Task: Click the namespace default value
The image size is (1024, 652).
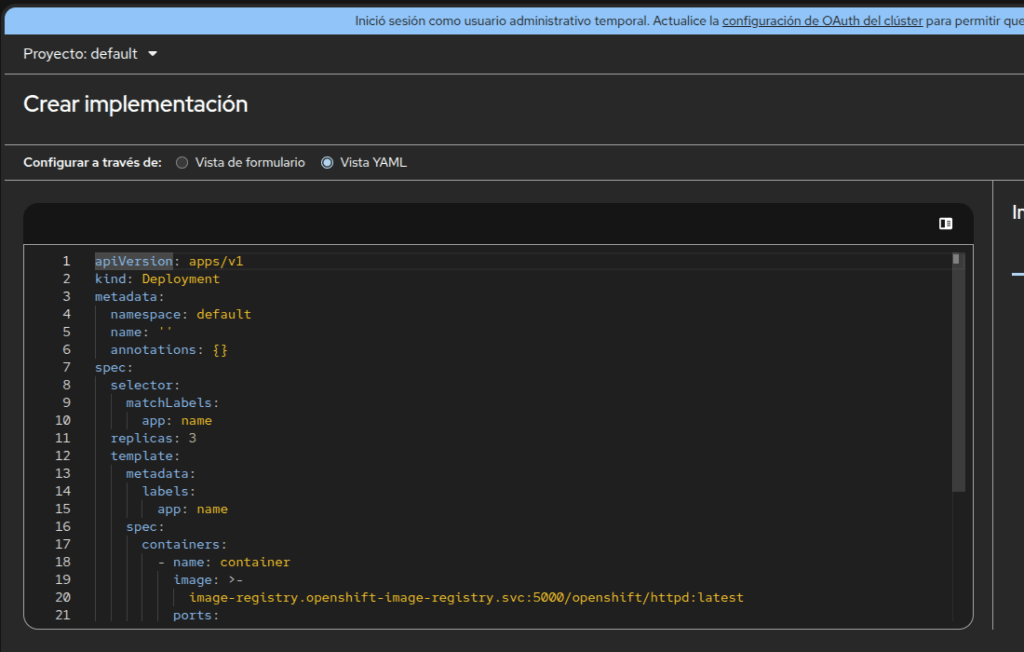Action: click(223, 314)
